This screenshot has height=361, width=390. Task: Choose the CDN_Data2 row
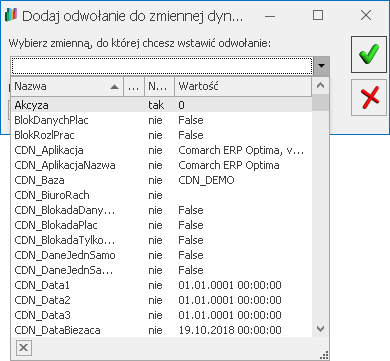pyautogui.click(x=162, y=300)
